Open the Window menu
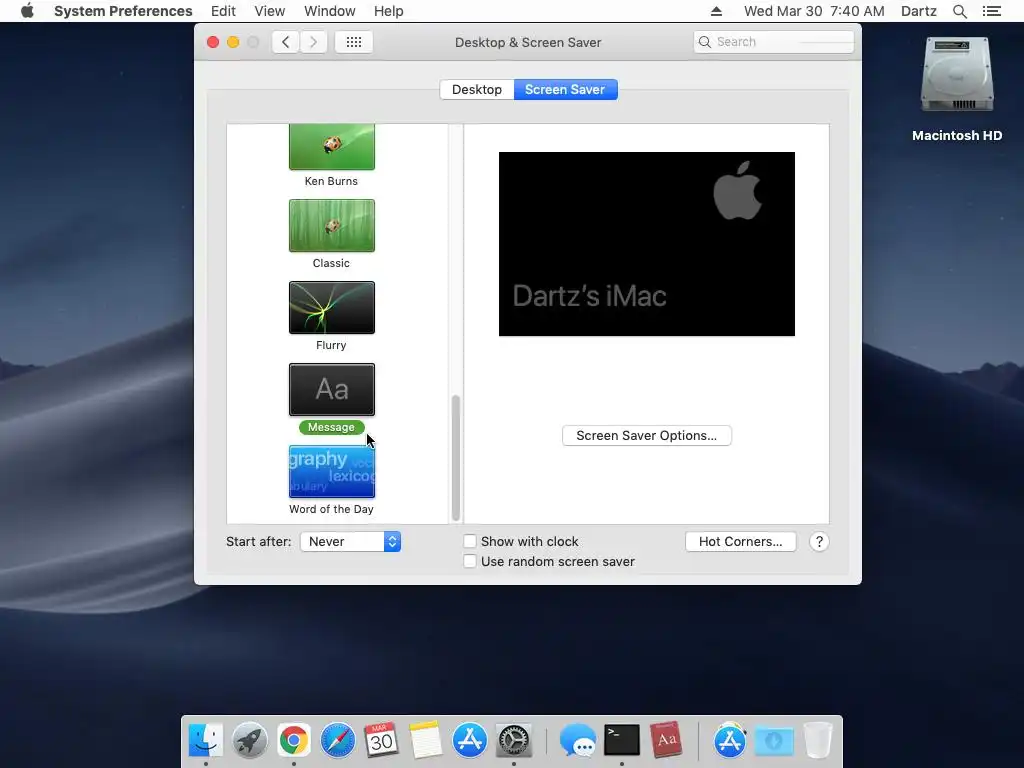Viewport: 1024px width, 768px height. click(x=330, y=11)
